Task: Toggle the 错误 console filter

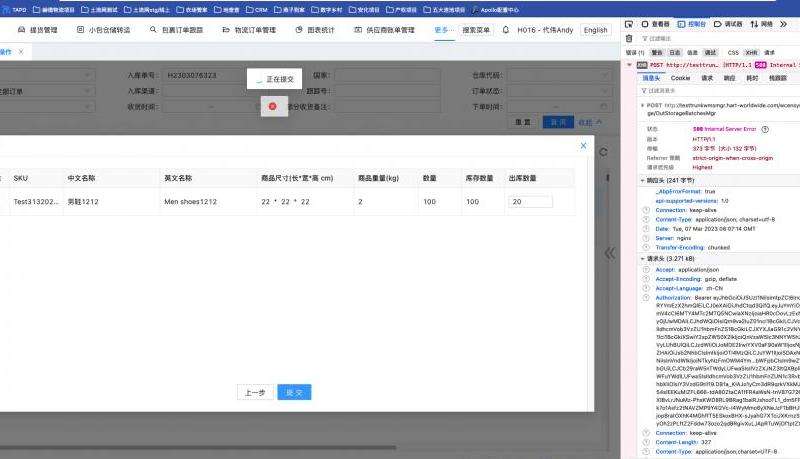Action: (635, 53)
